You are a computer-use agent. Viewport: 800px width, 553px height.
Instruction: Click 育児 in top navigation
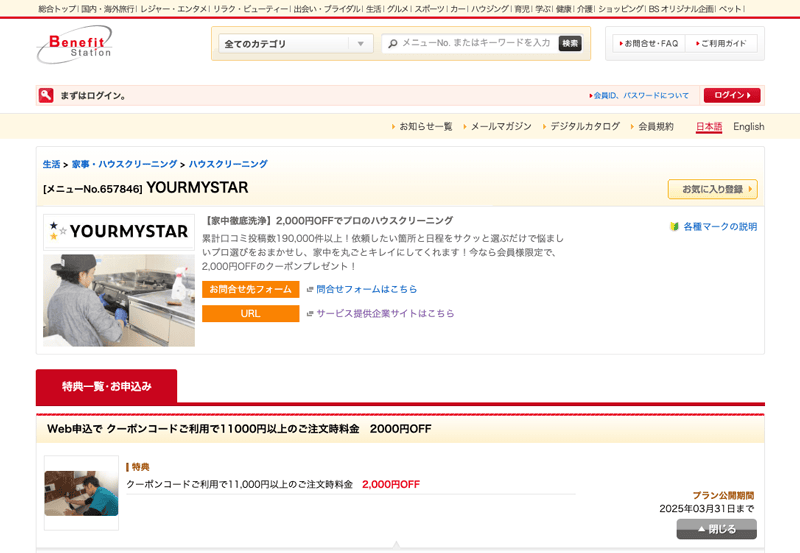point(522,9)
